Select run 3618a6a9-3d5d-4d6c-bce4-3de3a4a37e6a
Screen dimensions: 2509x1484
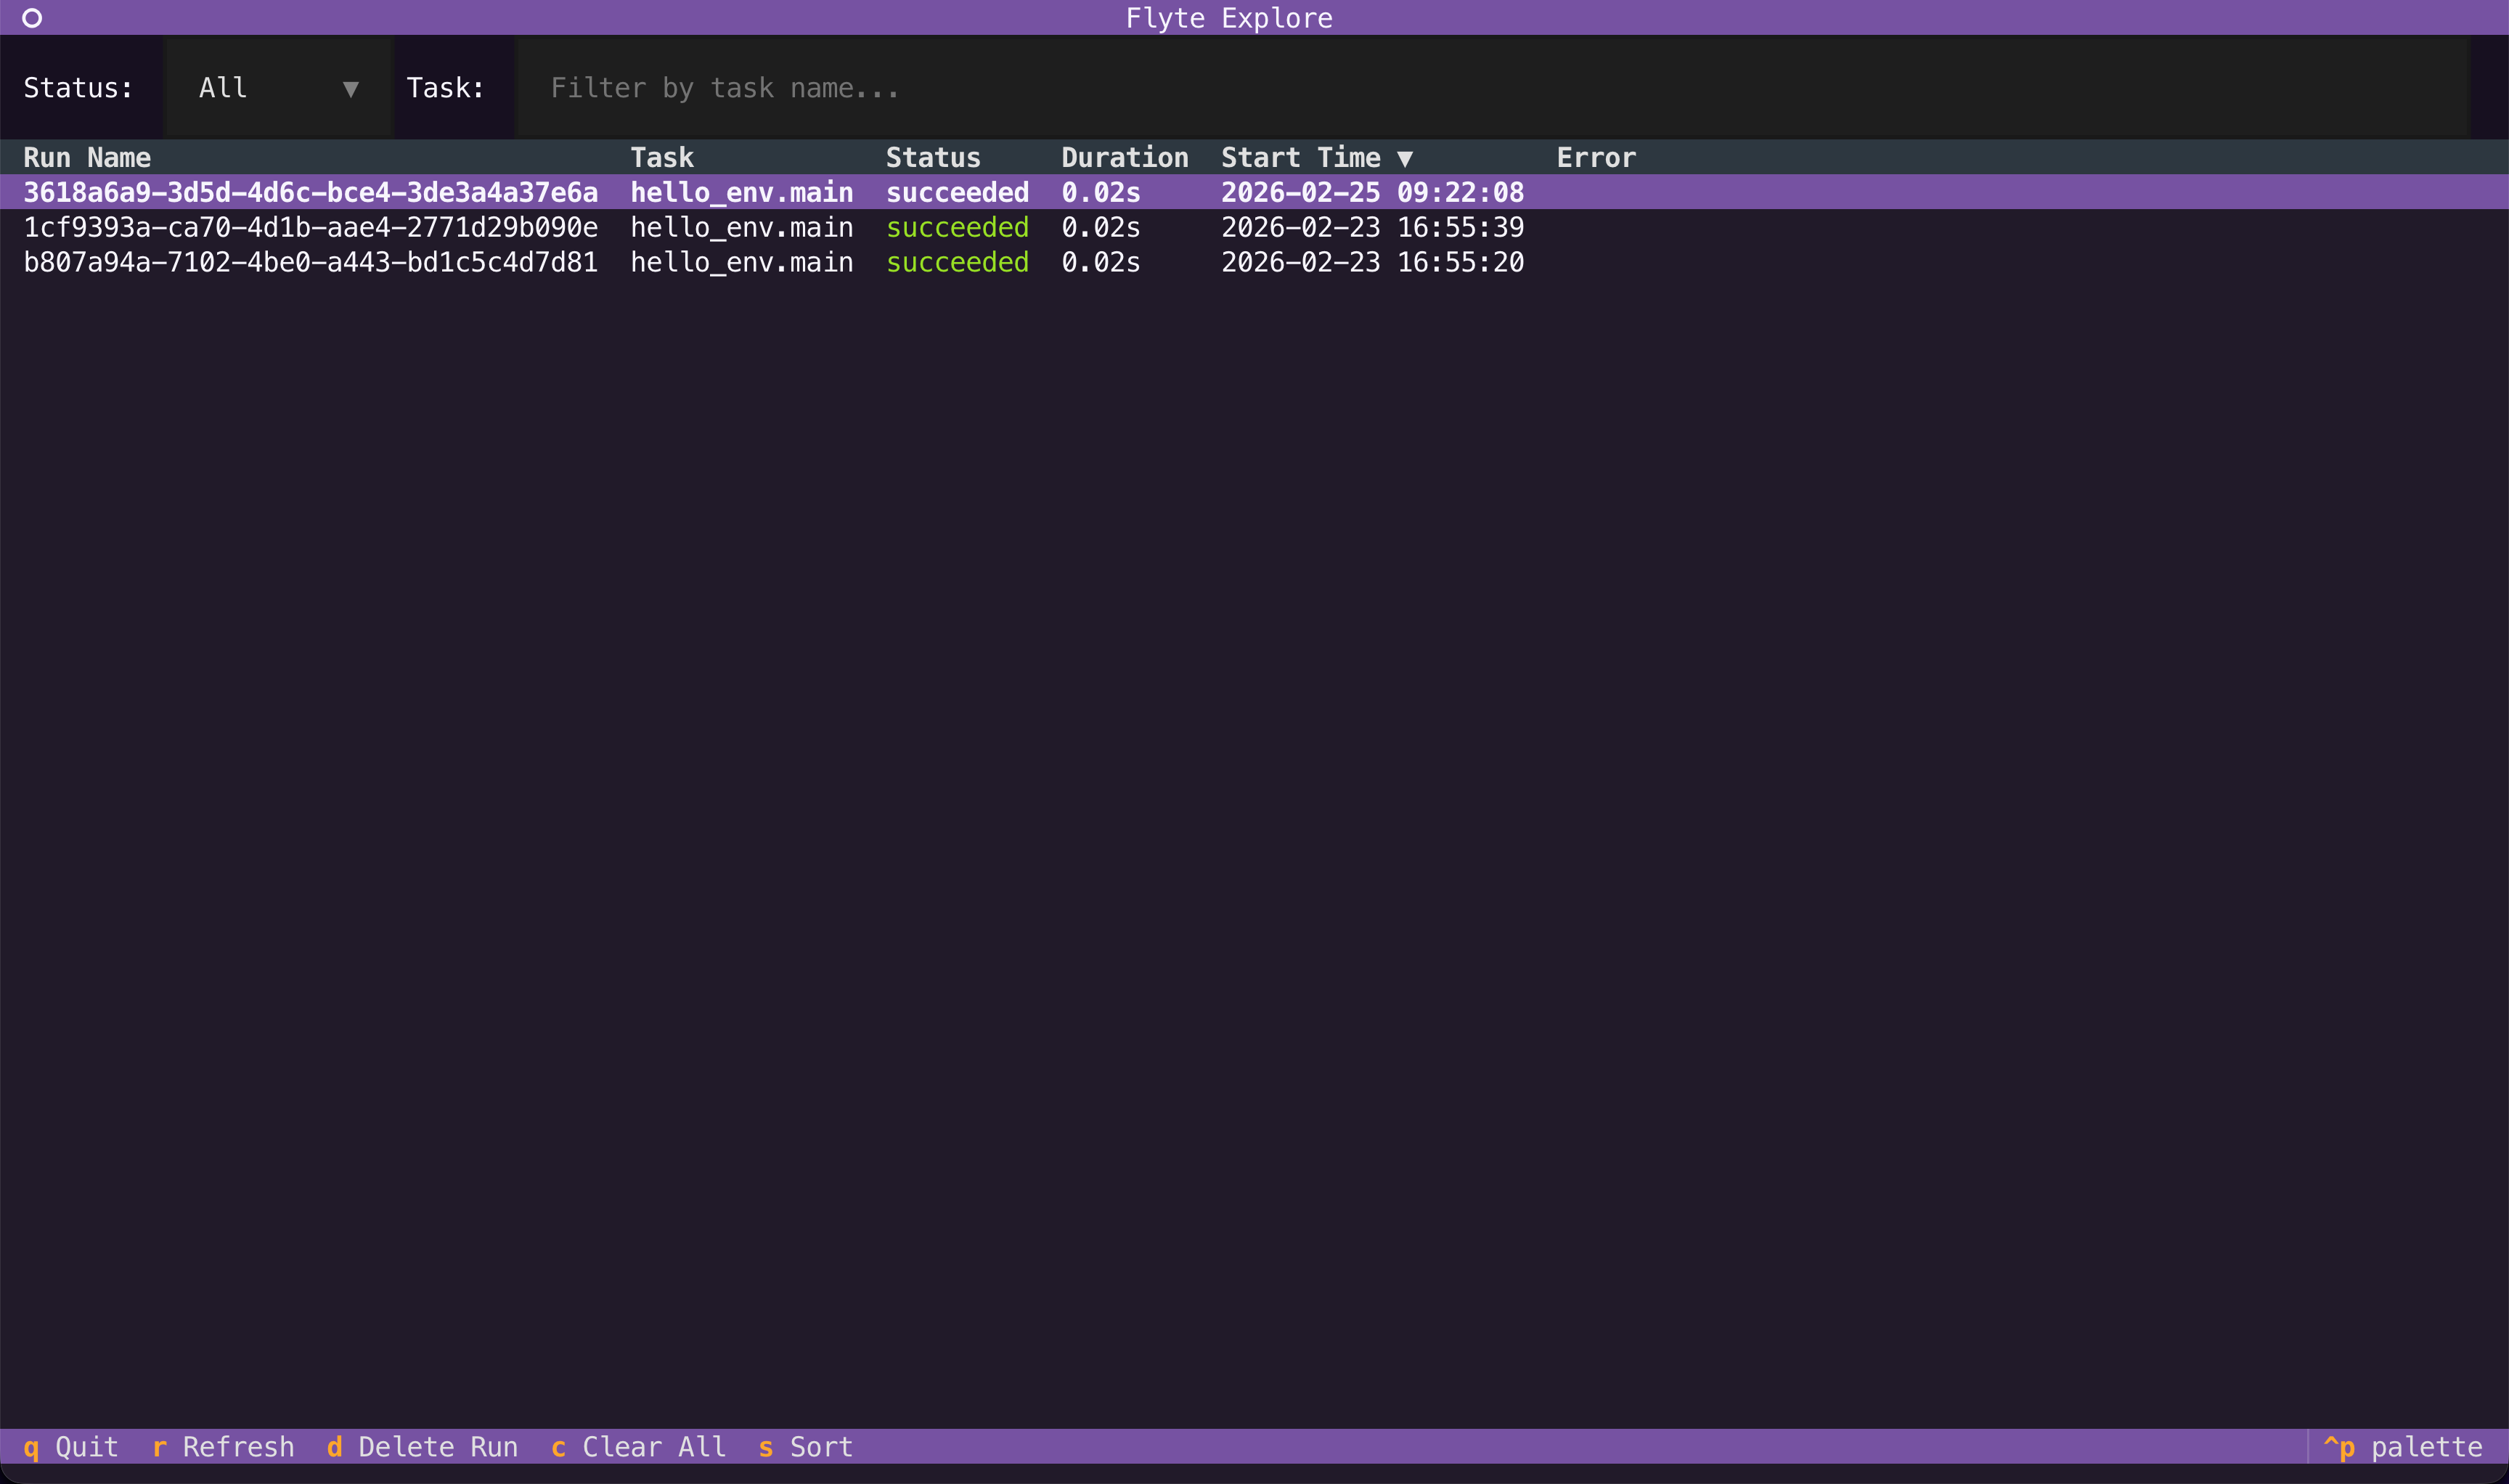click(310, 192)
